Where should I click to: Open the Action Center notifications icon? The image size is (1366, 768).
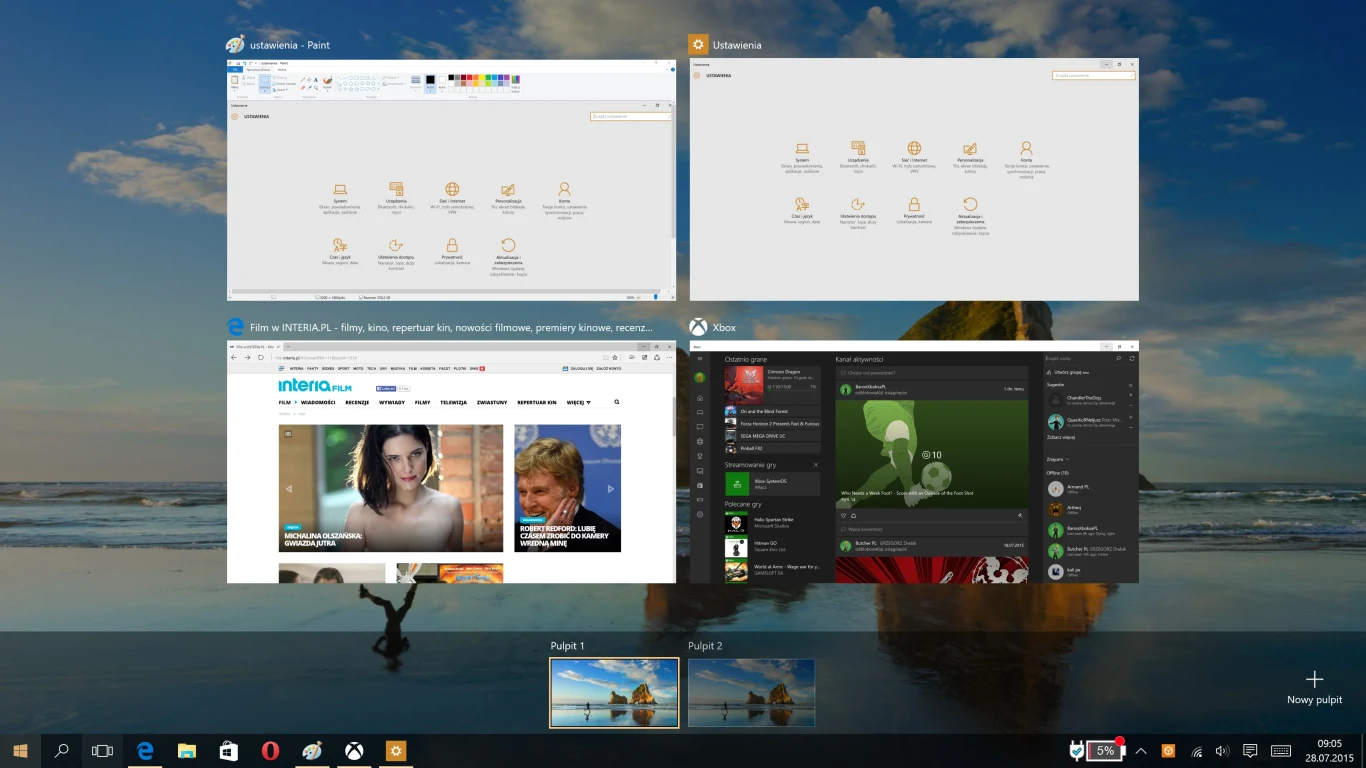point(1250,751)
